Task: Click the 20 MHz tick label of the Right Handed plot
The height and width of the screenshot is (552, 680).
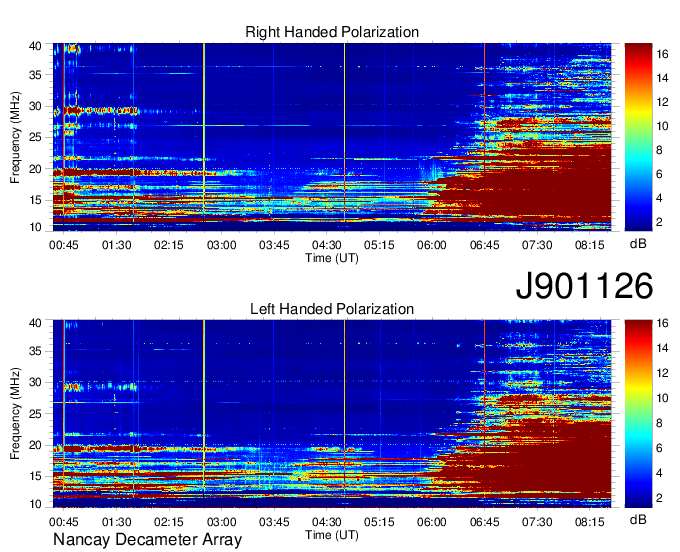Action: (36, 169)
